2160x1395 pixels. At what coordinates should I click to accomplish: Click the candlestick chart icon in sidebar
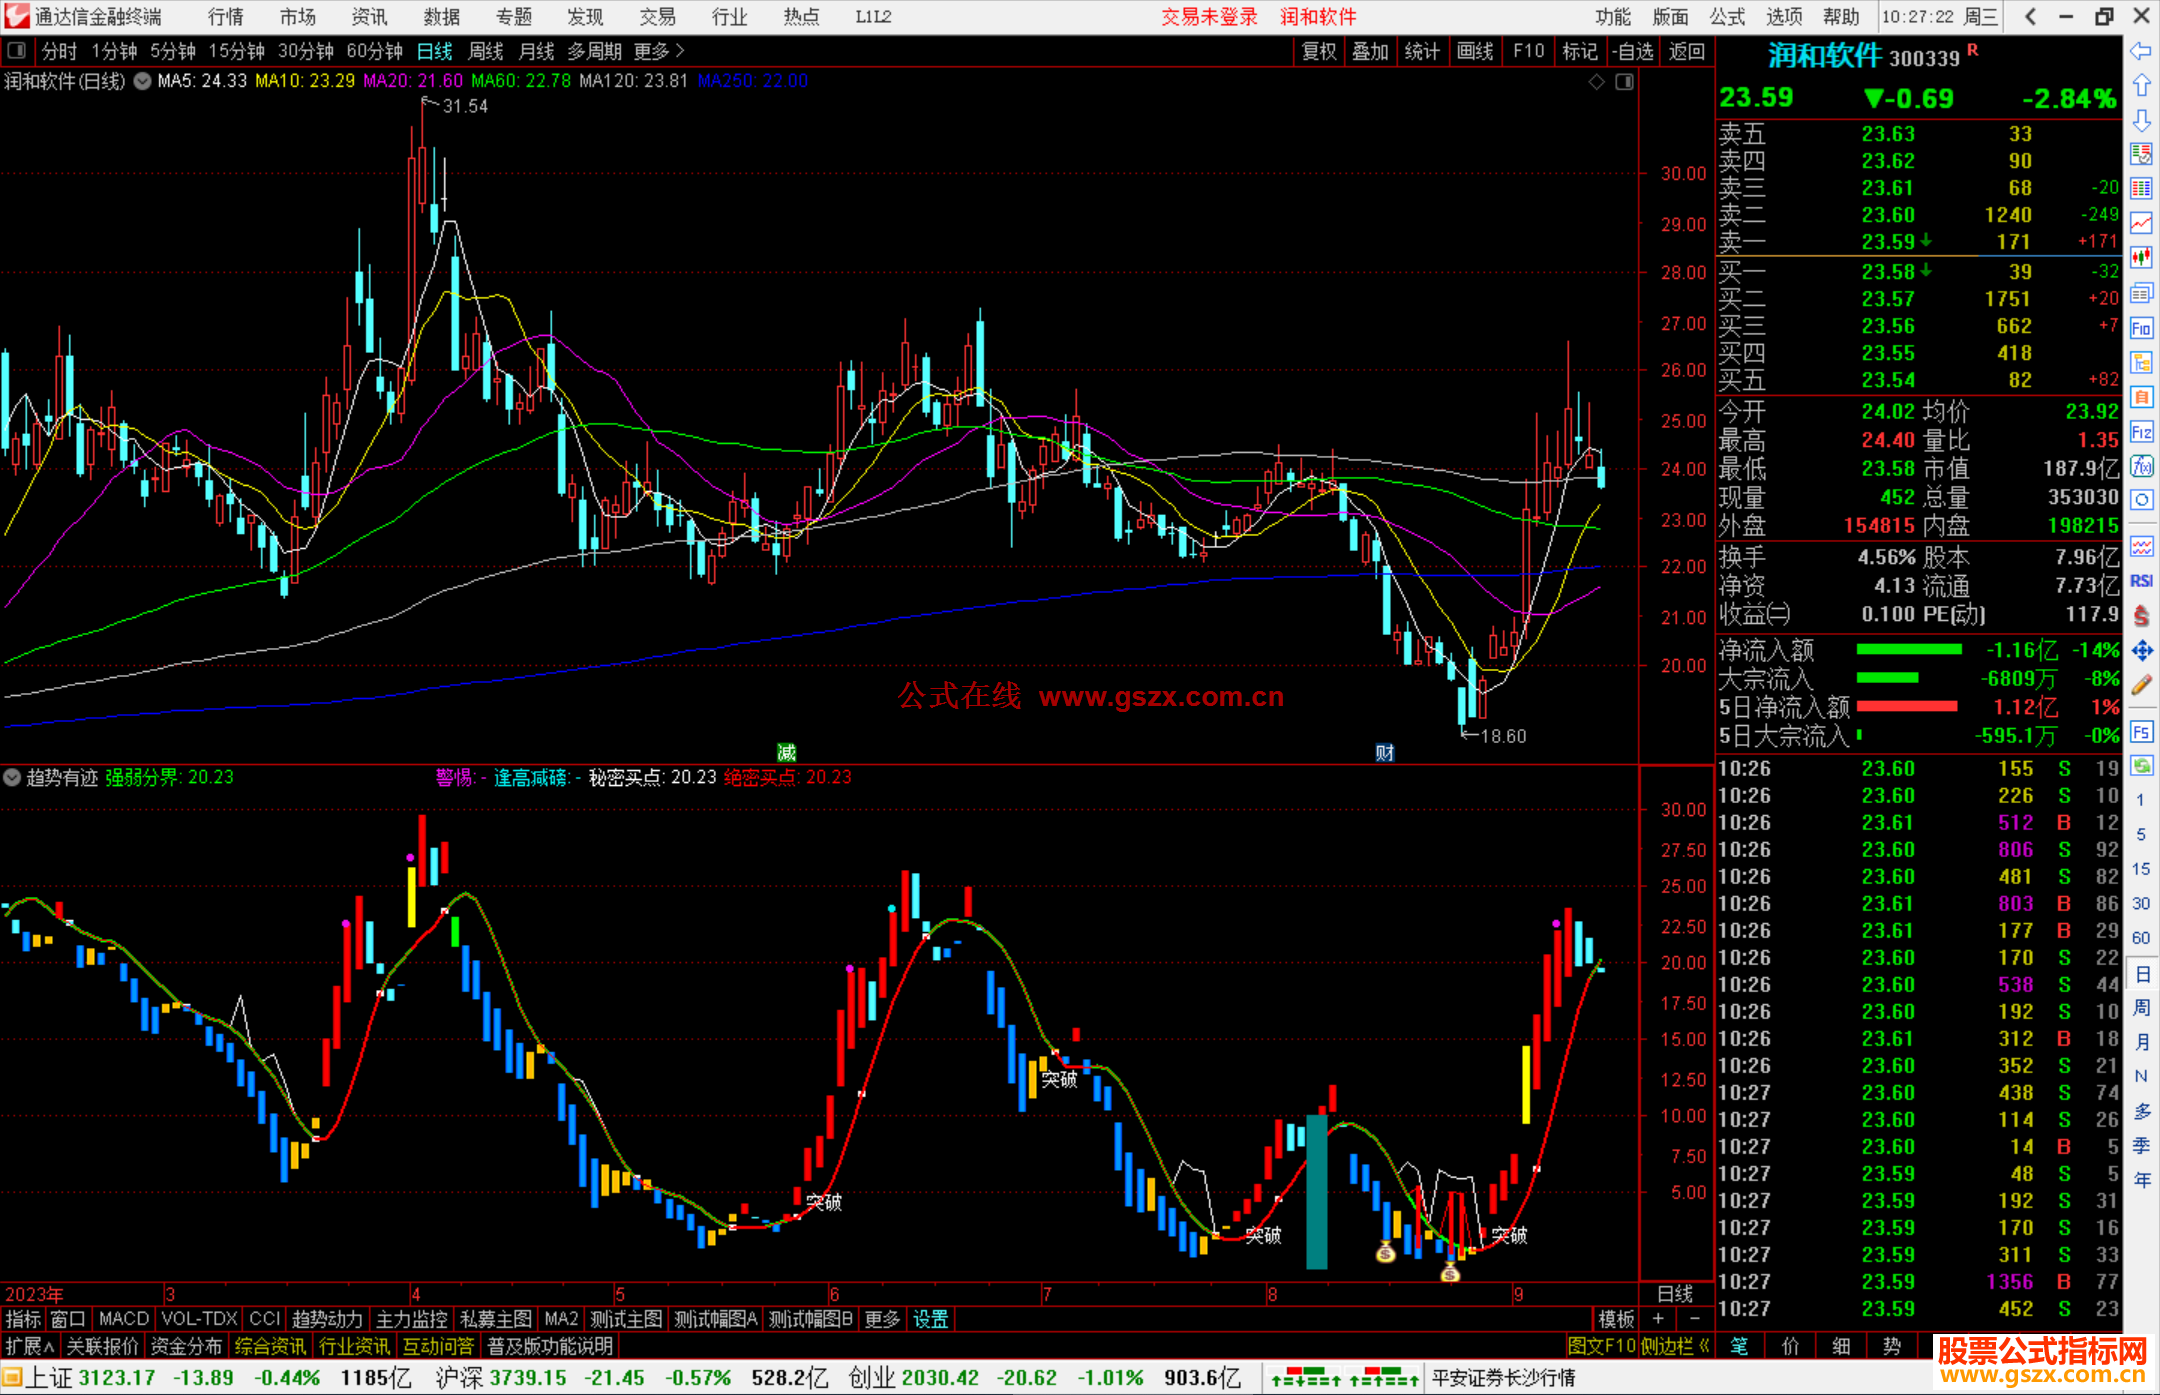2141,257
